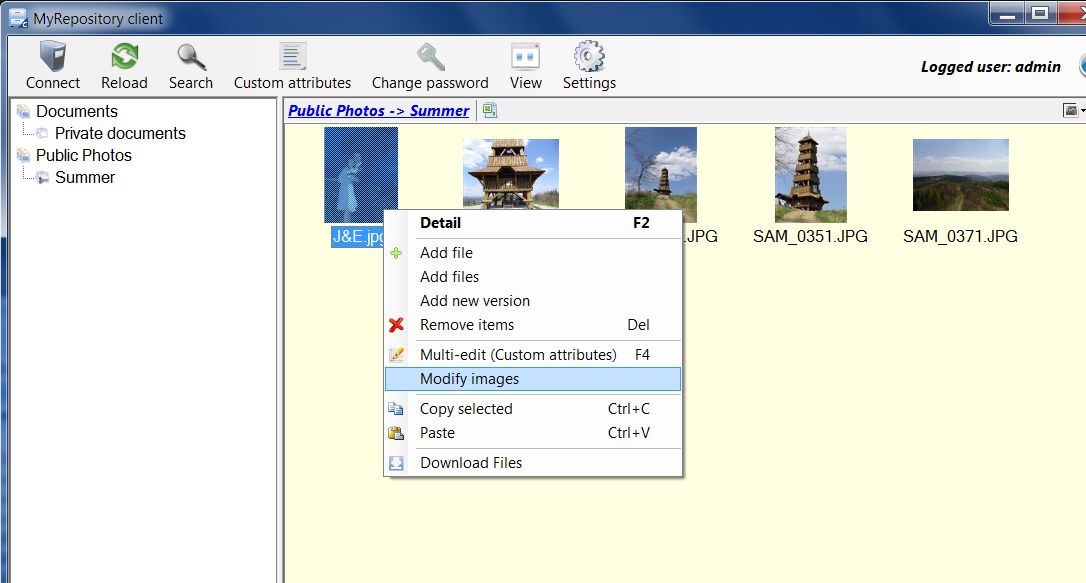Click the Private documents folder icon
Screen dimensions: 1086x583
pyautogui.click(x=42, y=133)
